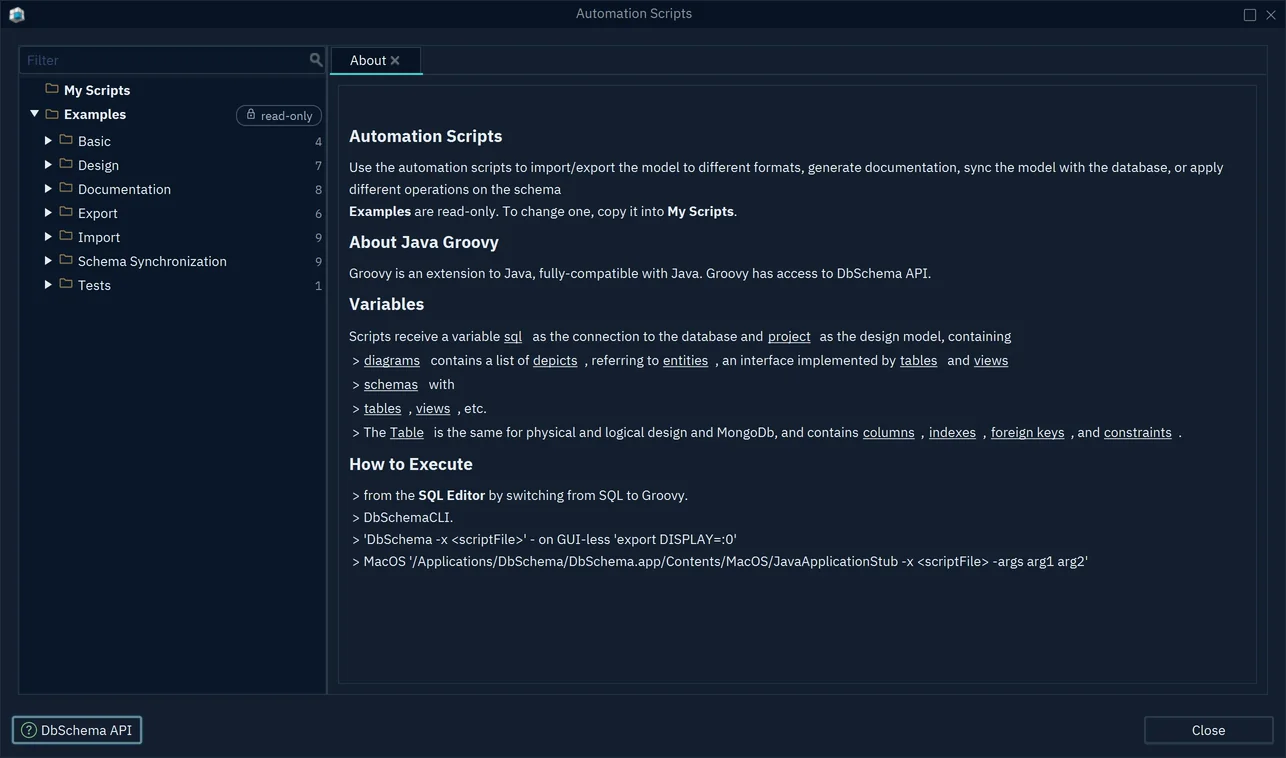Viewport: 1286px width, 758px height.
Task: Click the Close button
Action: pos(1208,730)
